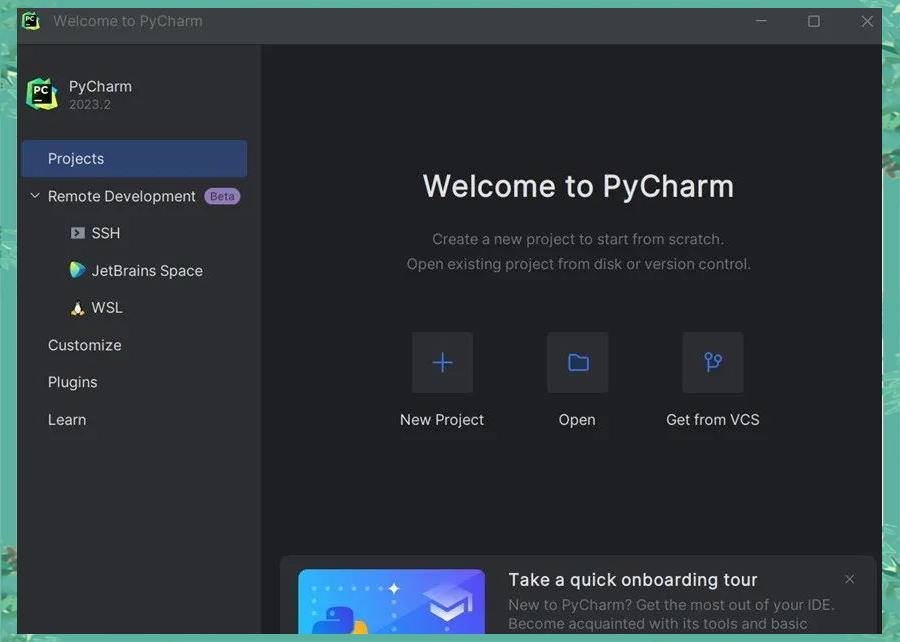Viewport: 900px width, 642px height.
Task: Click the Beta badge
Action: pyautogui.click(x=221, y=196)
